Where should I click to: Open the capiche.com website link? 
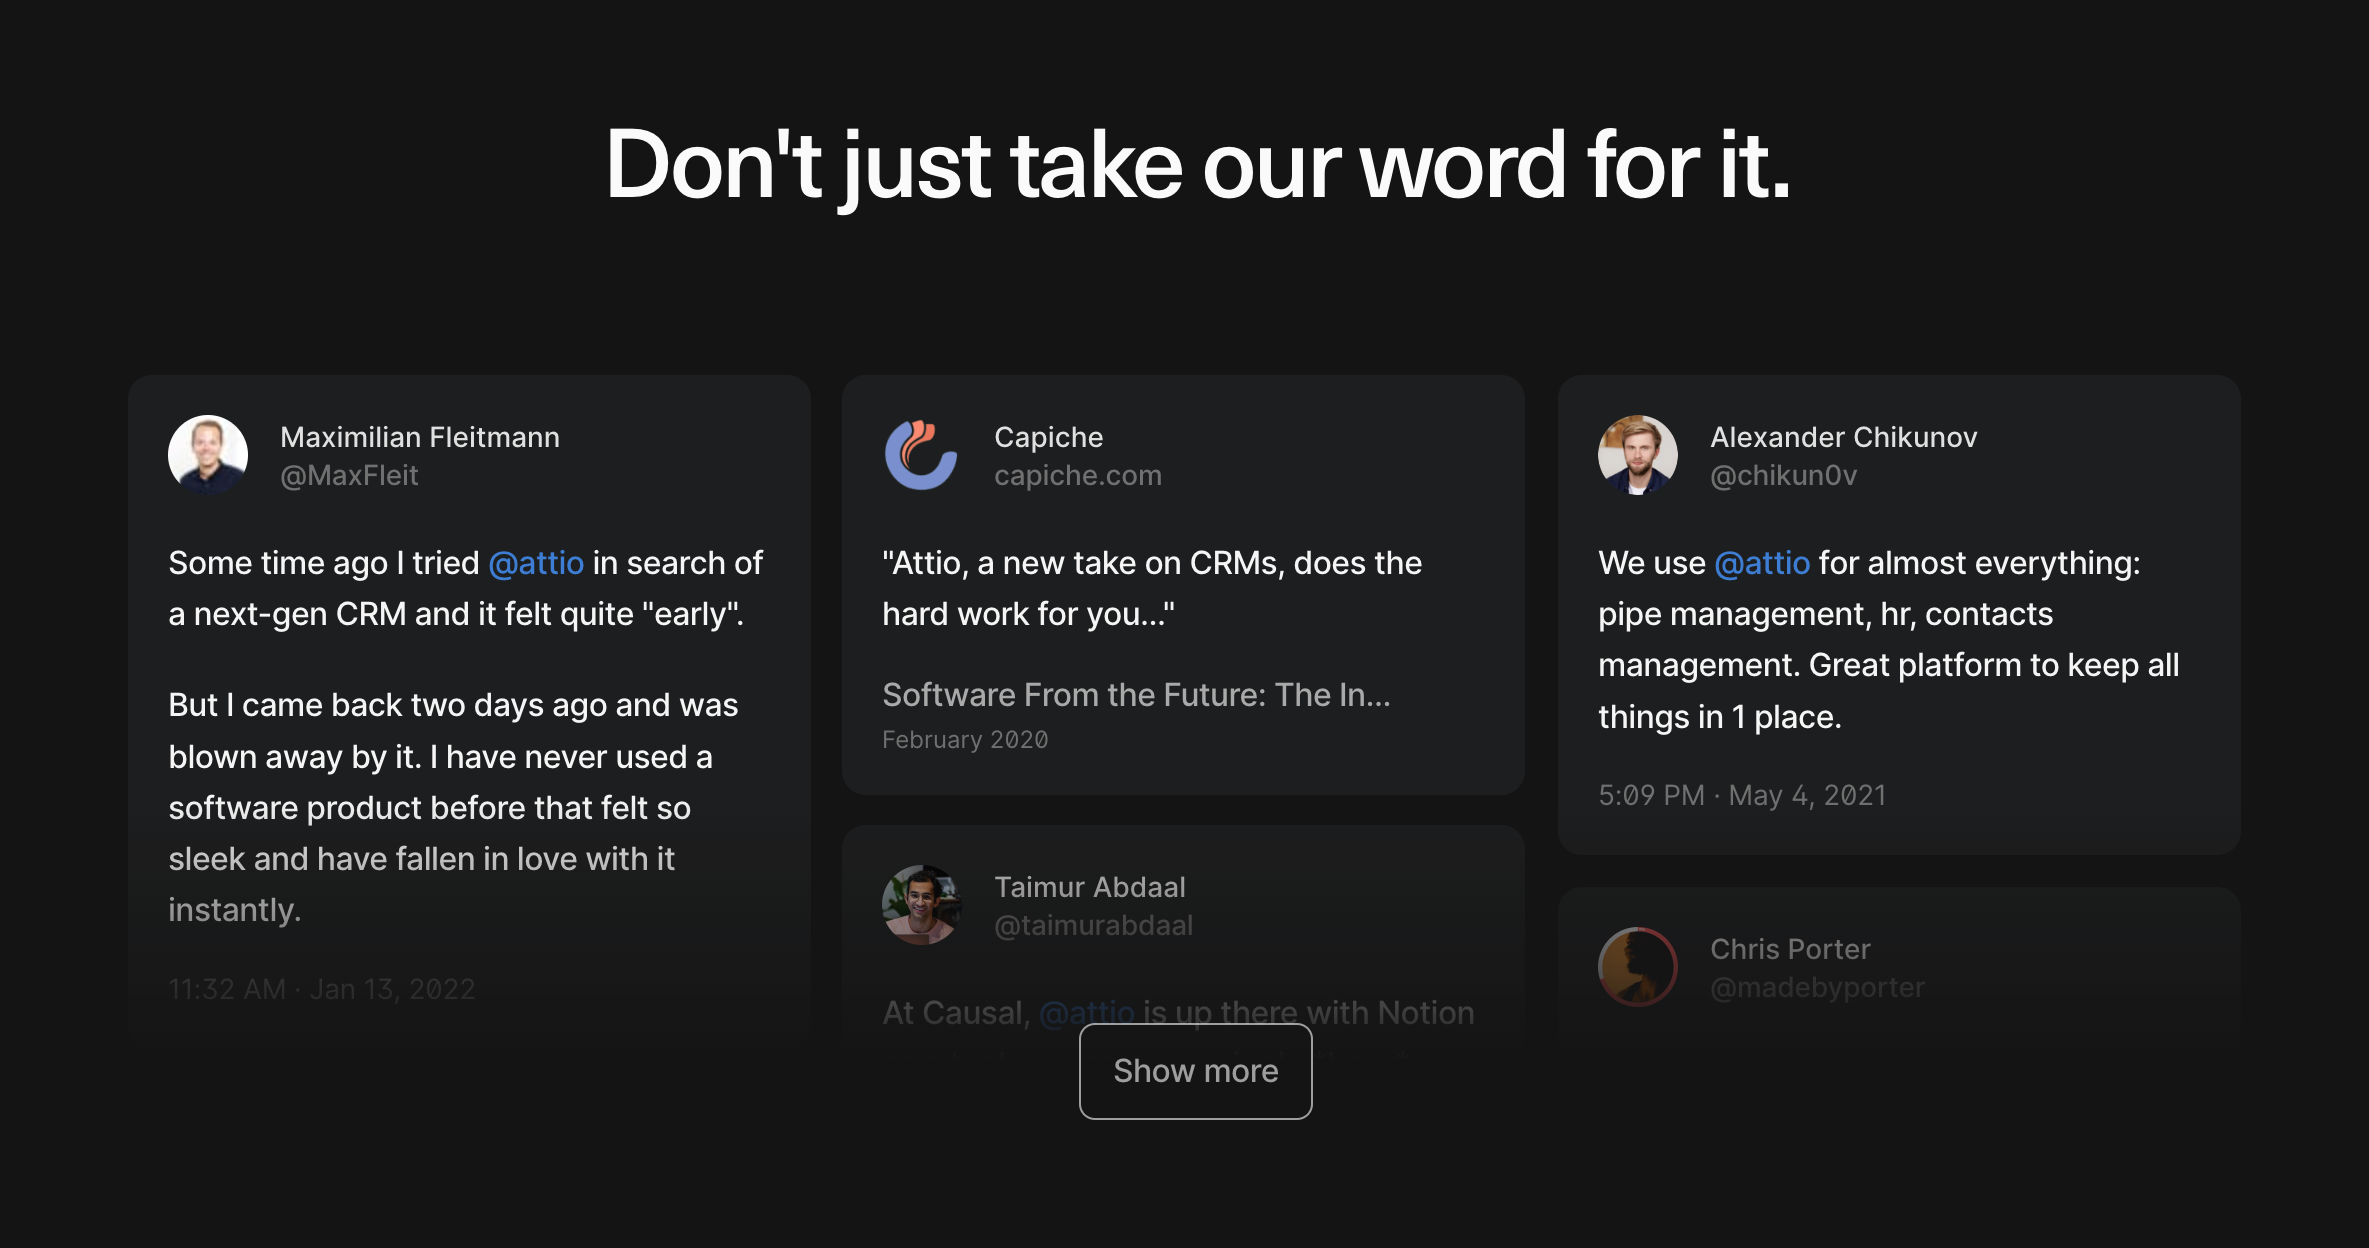tap(1077, 475)
